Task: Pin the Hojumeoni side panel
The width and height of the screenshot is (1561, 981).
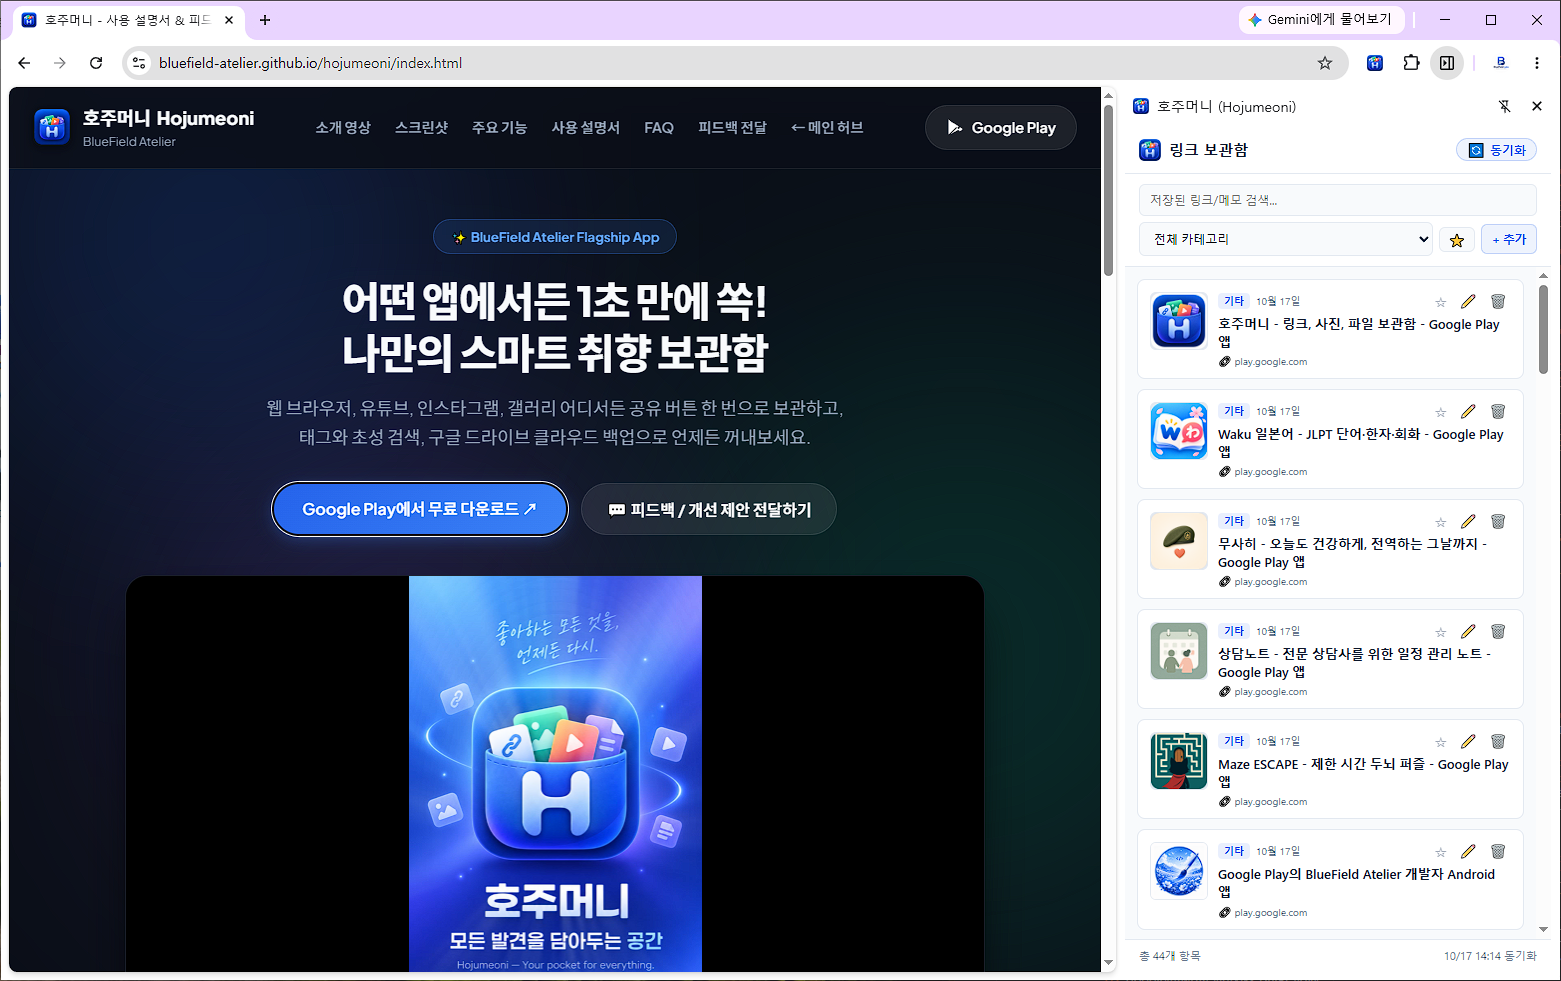Action: tap(1504, 106)
